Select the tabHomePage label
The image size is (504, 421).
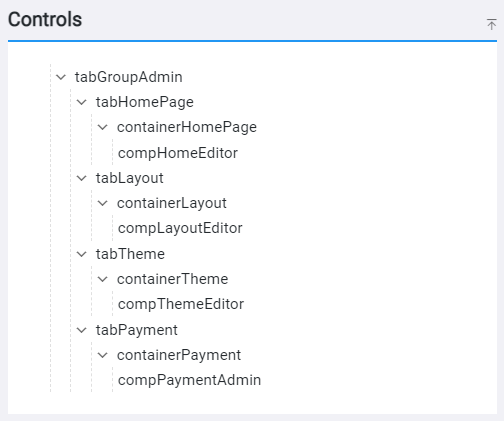145,102
